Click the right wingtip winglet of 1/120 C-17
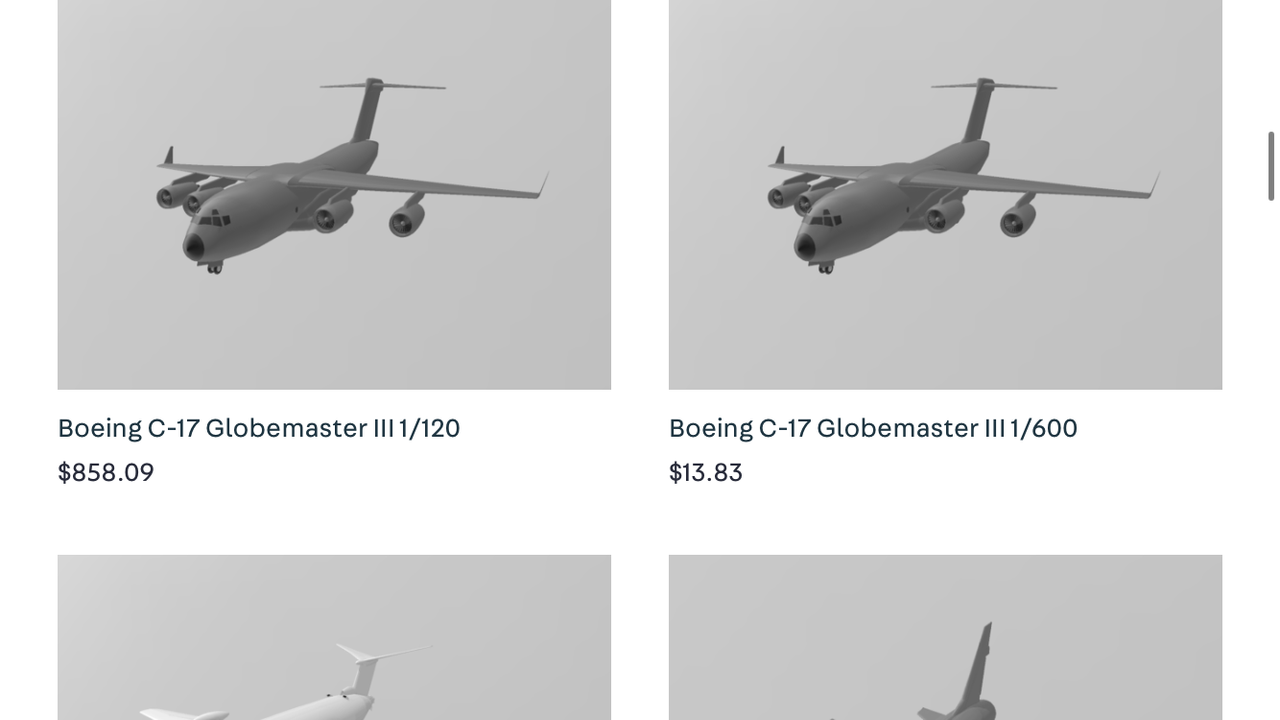Screen dimensions: 1280x720 [544, 183]
